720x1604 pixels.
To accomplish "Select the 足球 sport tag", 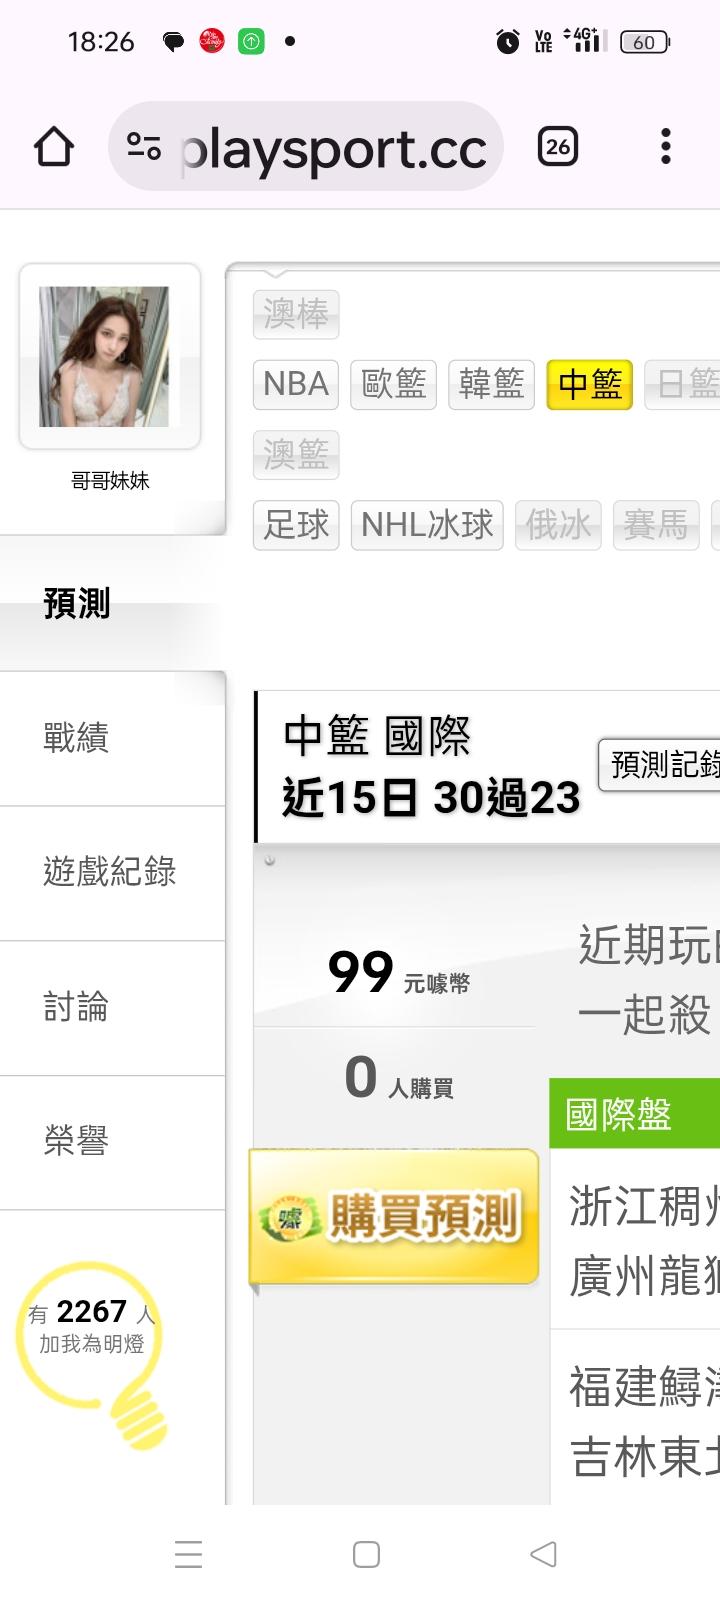I will click(x=296, y=525).
